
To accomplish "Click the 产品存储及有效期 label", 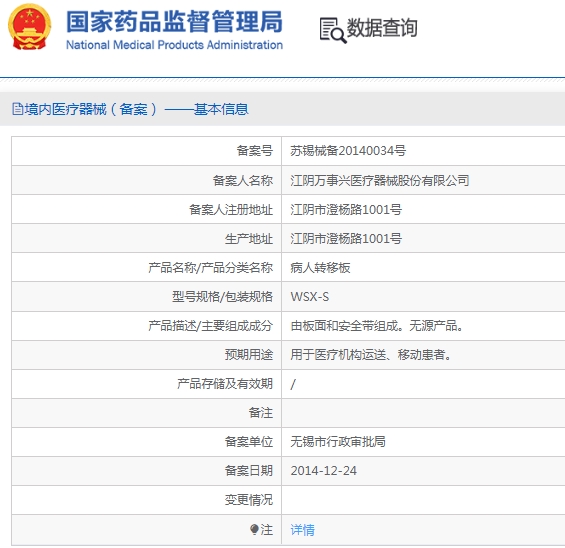I will 225,384.
